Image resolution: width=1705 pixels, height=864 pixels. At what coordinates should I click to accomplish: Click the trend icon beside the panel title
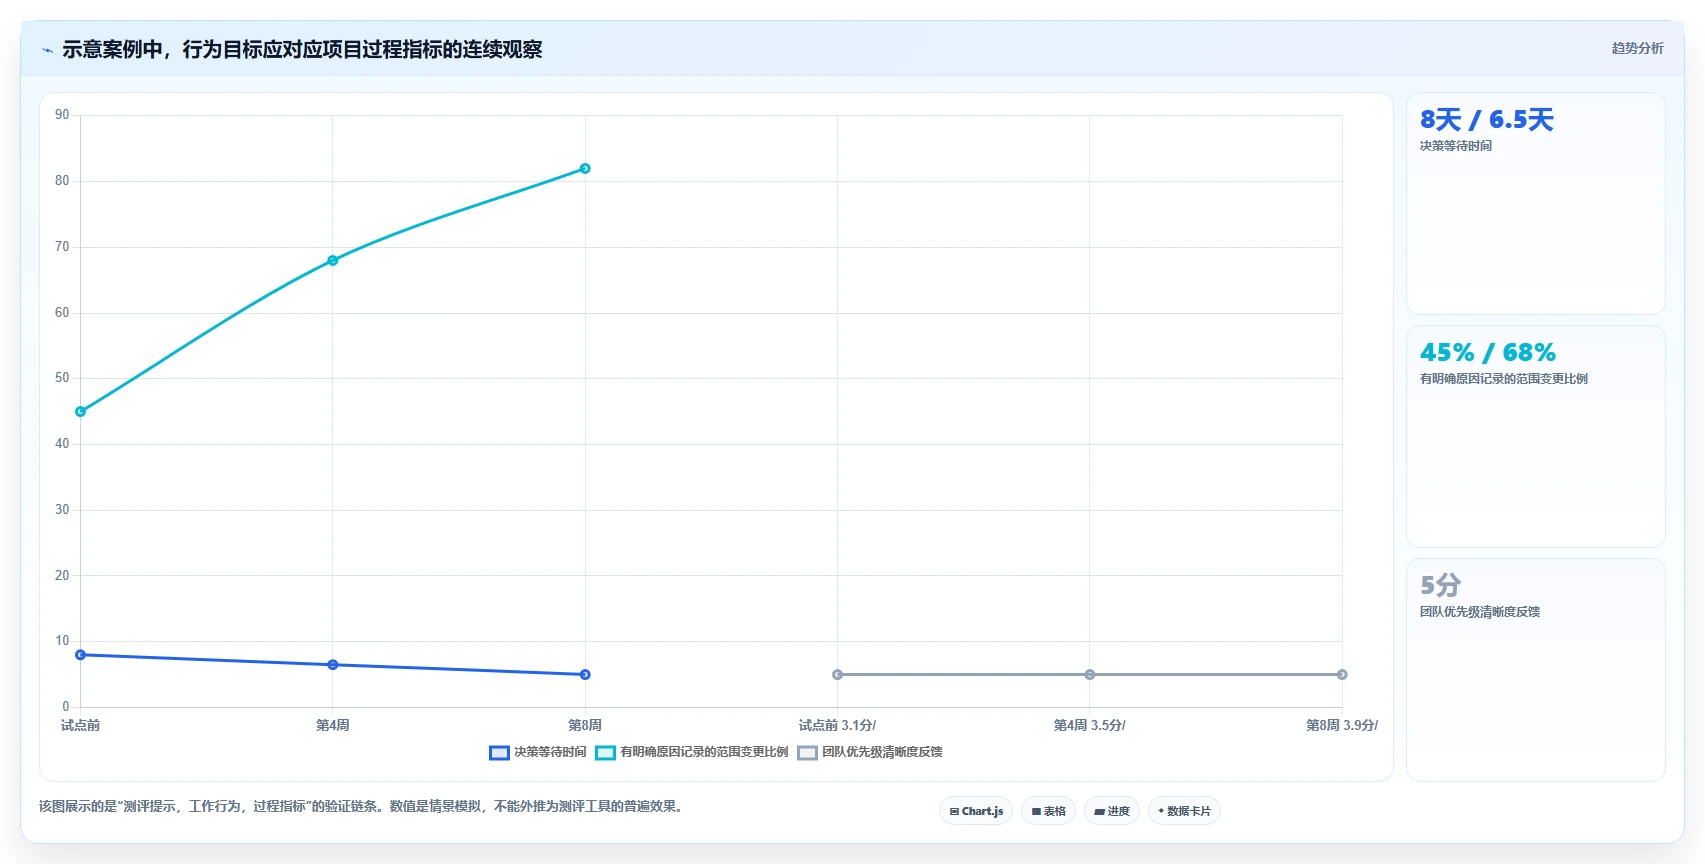click(x=47, y=50)
